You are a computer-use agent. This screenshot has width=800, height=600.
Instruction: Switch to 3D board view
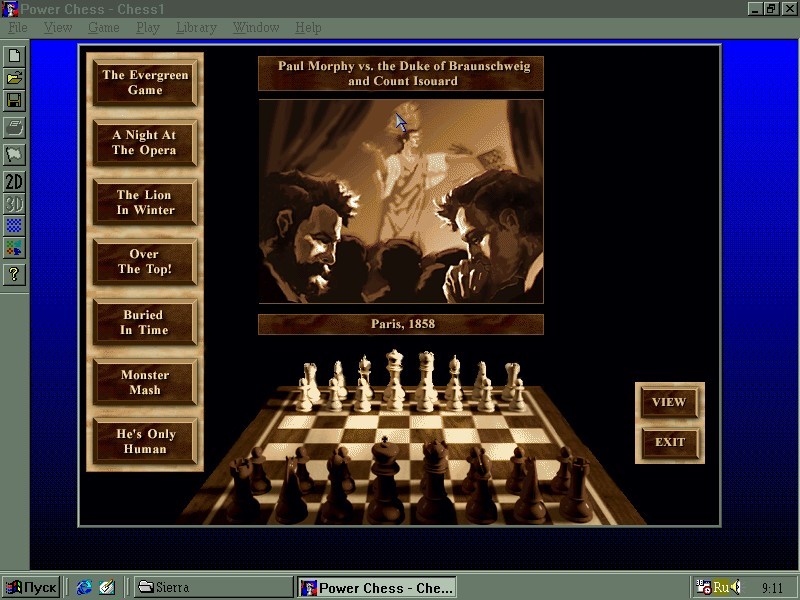14,204
